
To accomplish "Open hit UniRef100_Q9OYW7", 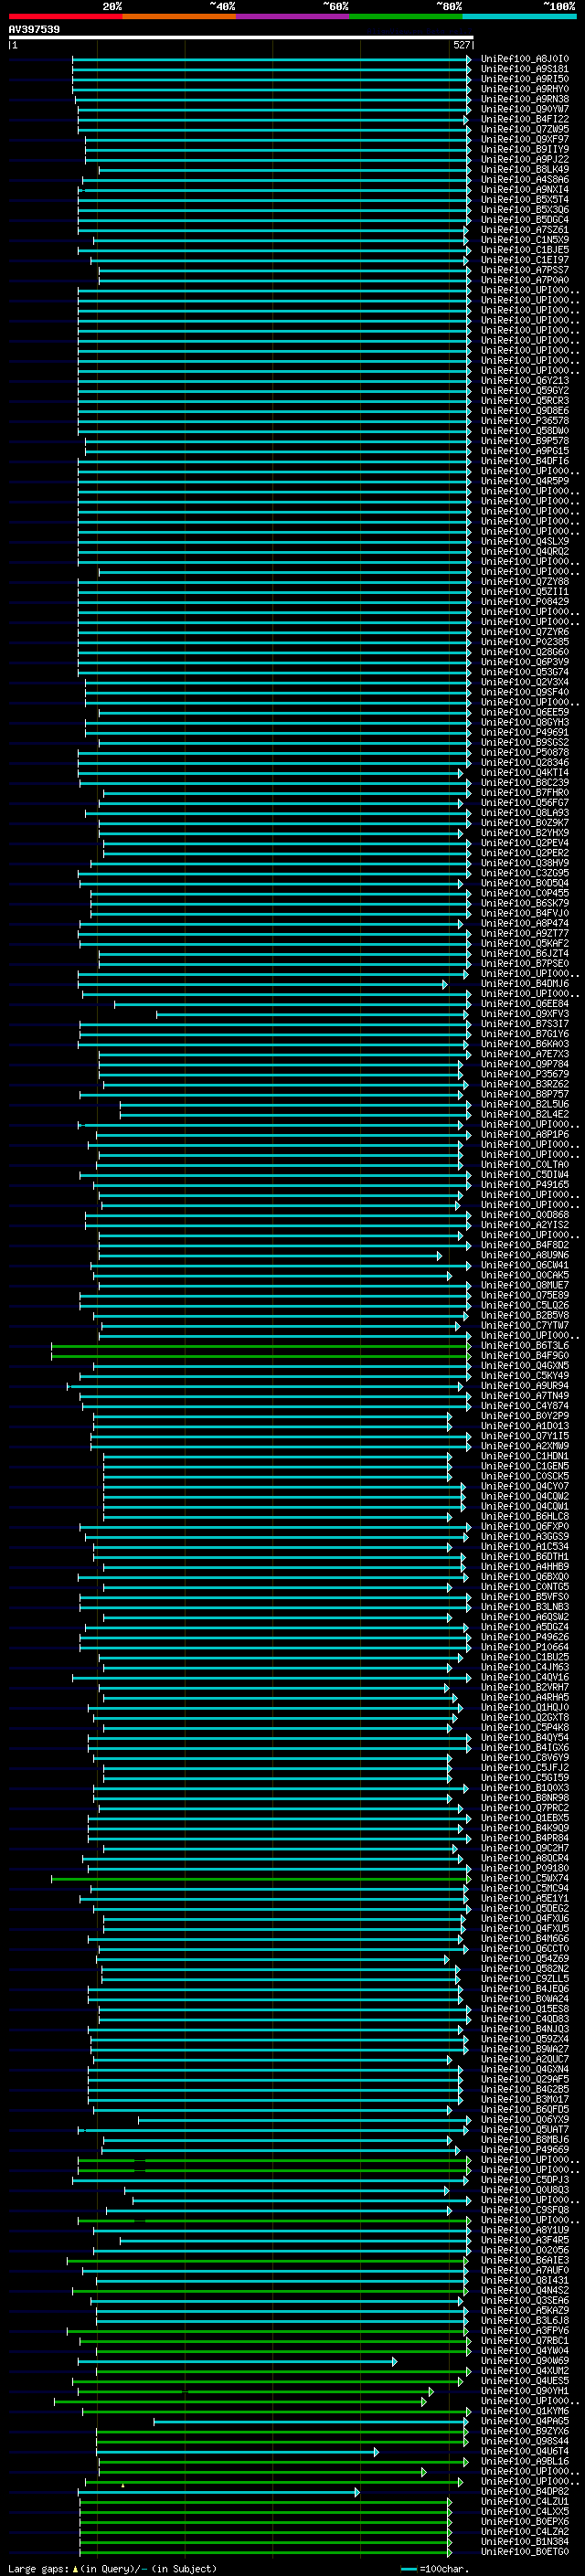I will (x=525, y=109).
